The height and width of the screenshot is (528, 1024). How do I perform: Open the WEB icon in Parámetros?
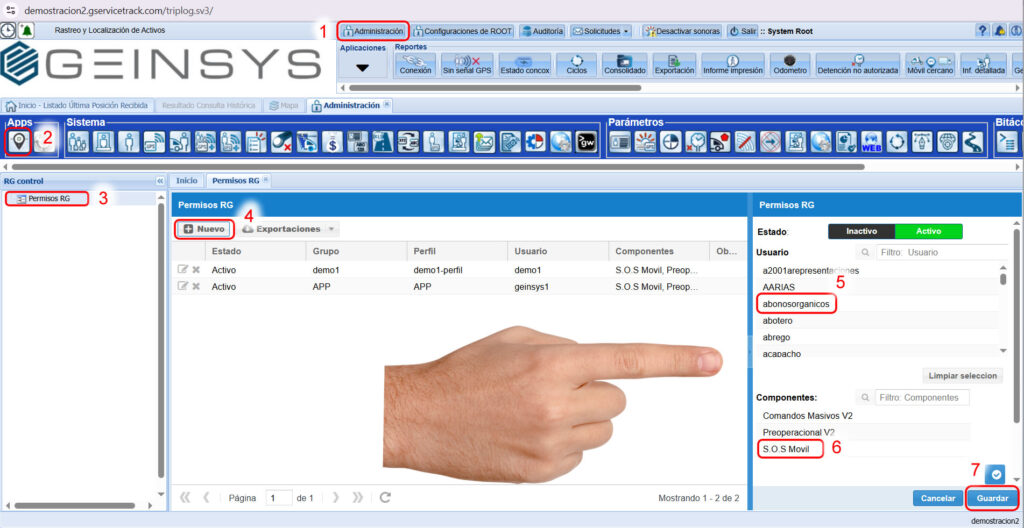tap(871, 143)
